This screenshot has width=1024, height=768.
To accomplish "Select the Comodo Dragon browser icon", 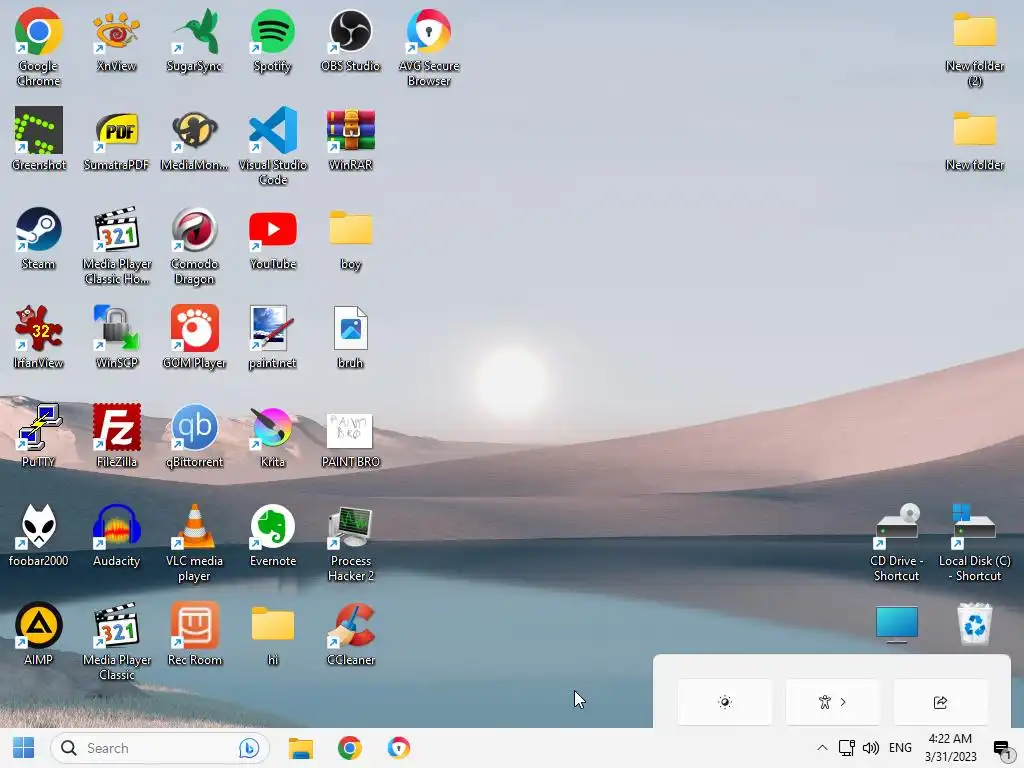I will point(194,245).
